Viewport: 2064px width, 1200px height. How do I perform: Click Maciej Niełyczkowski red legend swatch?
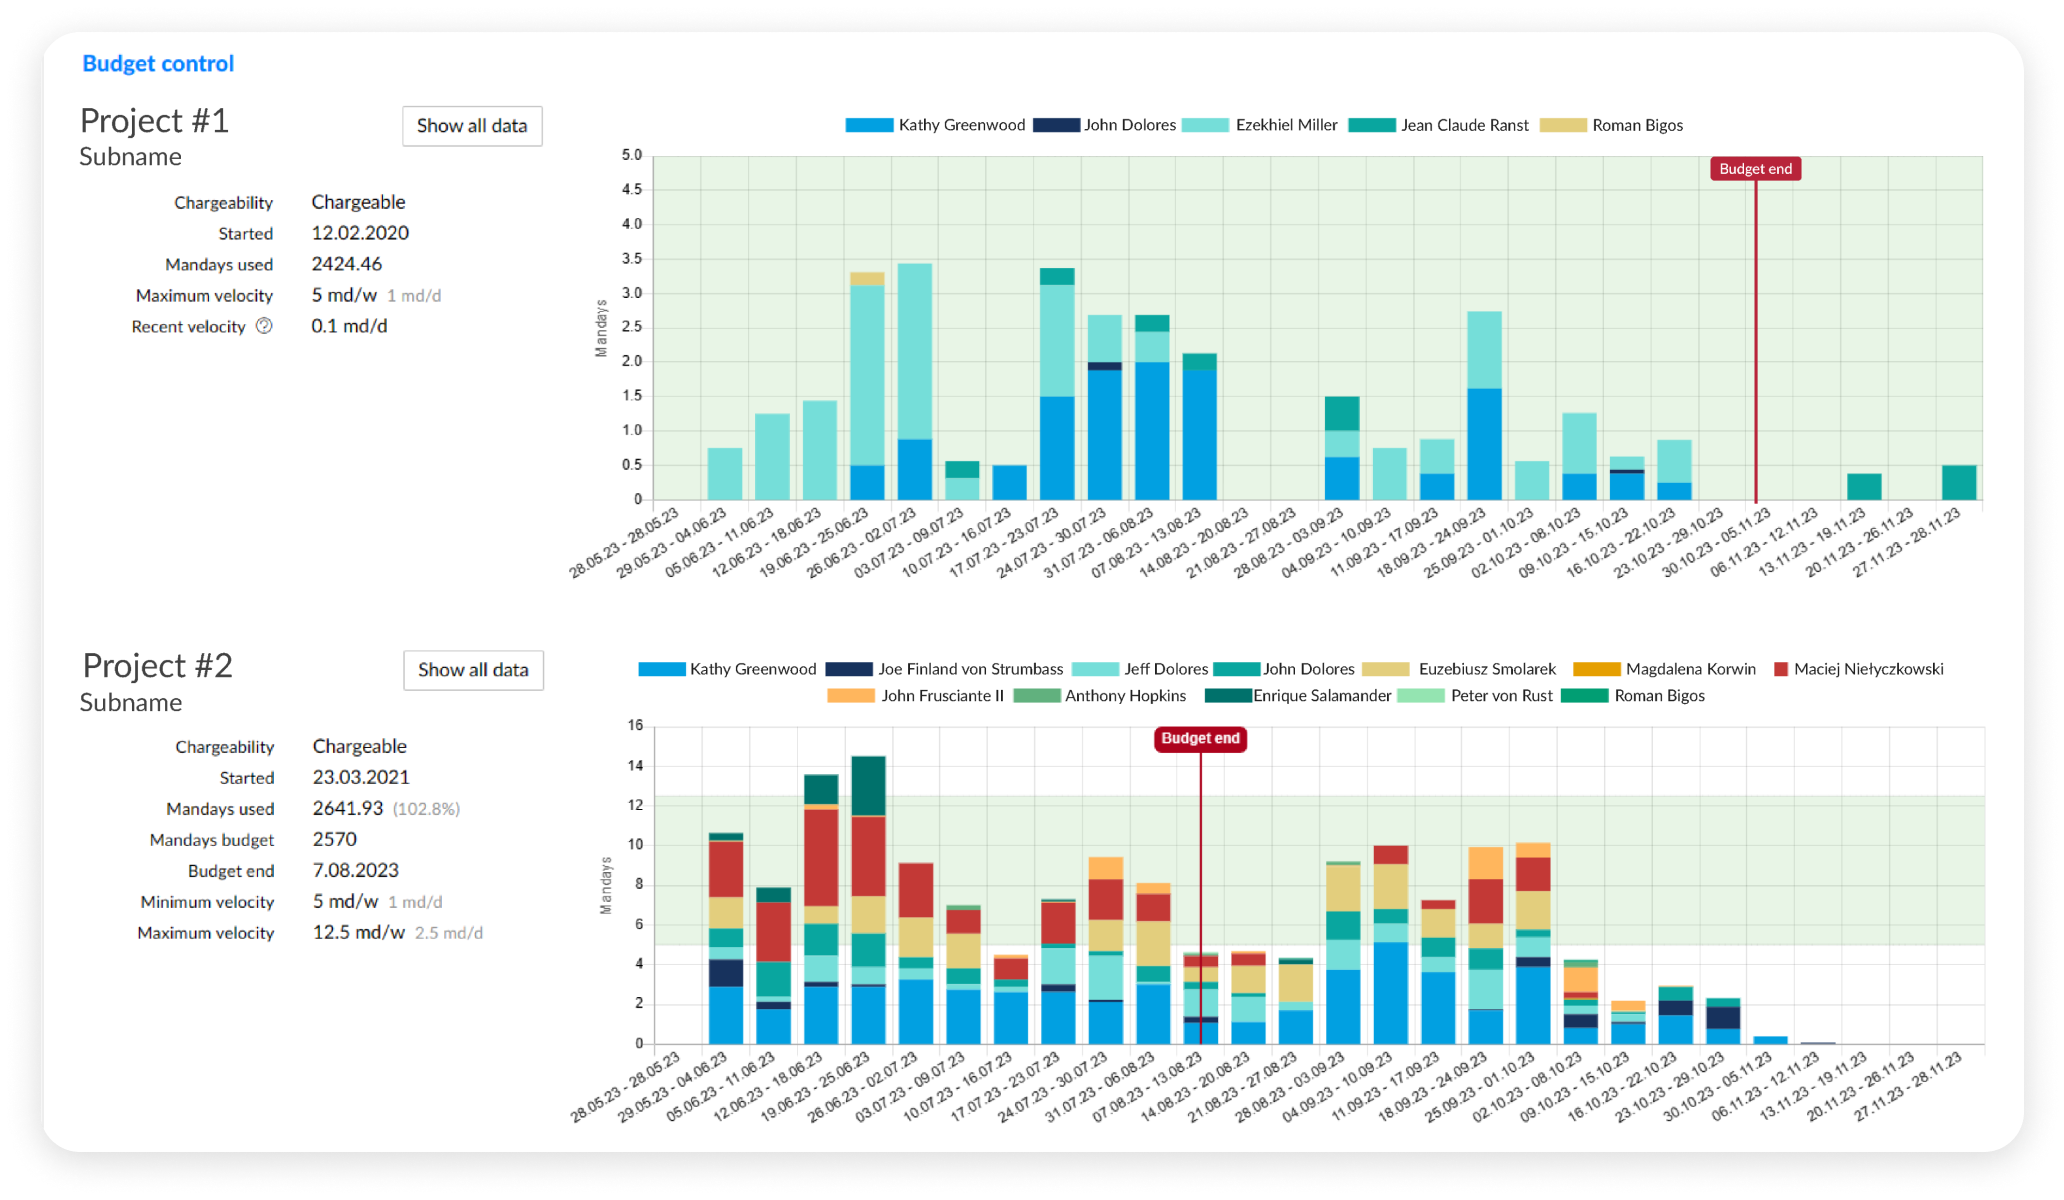coord(1780,669)
